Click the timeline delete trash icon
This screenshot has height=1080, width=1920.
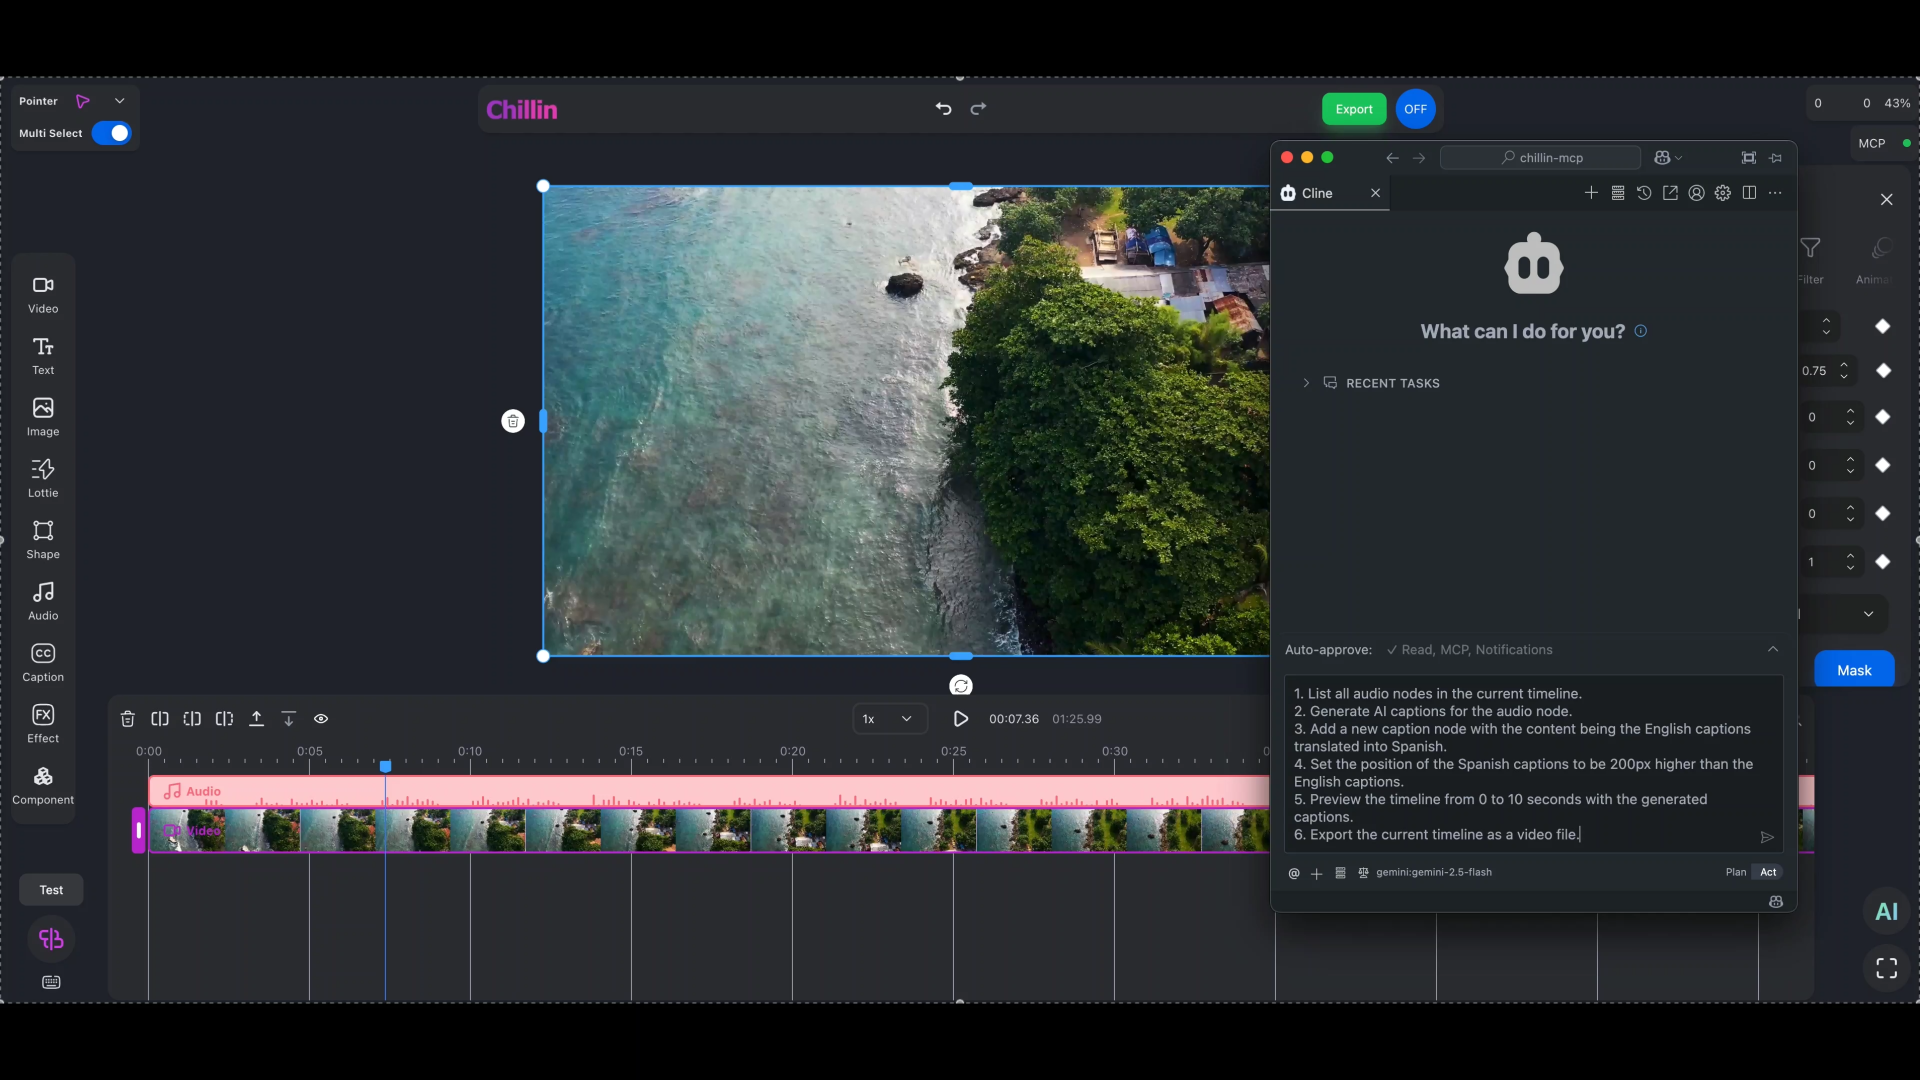pos(128,719)
